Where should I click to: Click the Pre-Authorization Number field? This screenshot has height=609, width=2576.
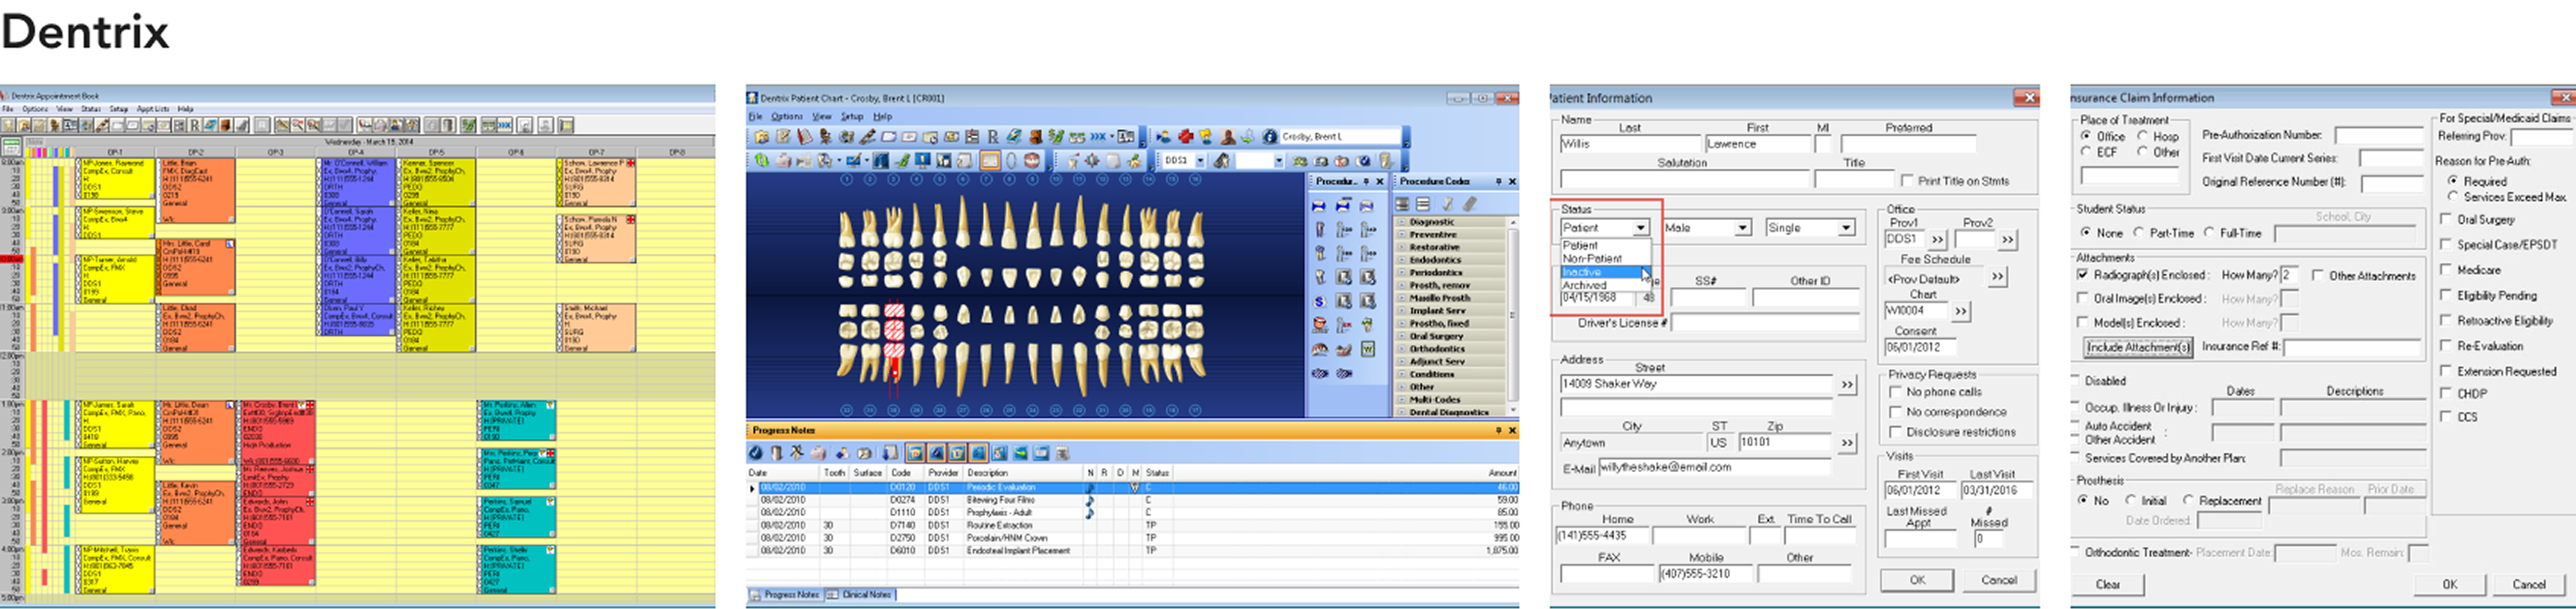[x=2378, y=135]
